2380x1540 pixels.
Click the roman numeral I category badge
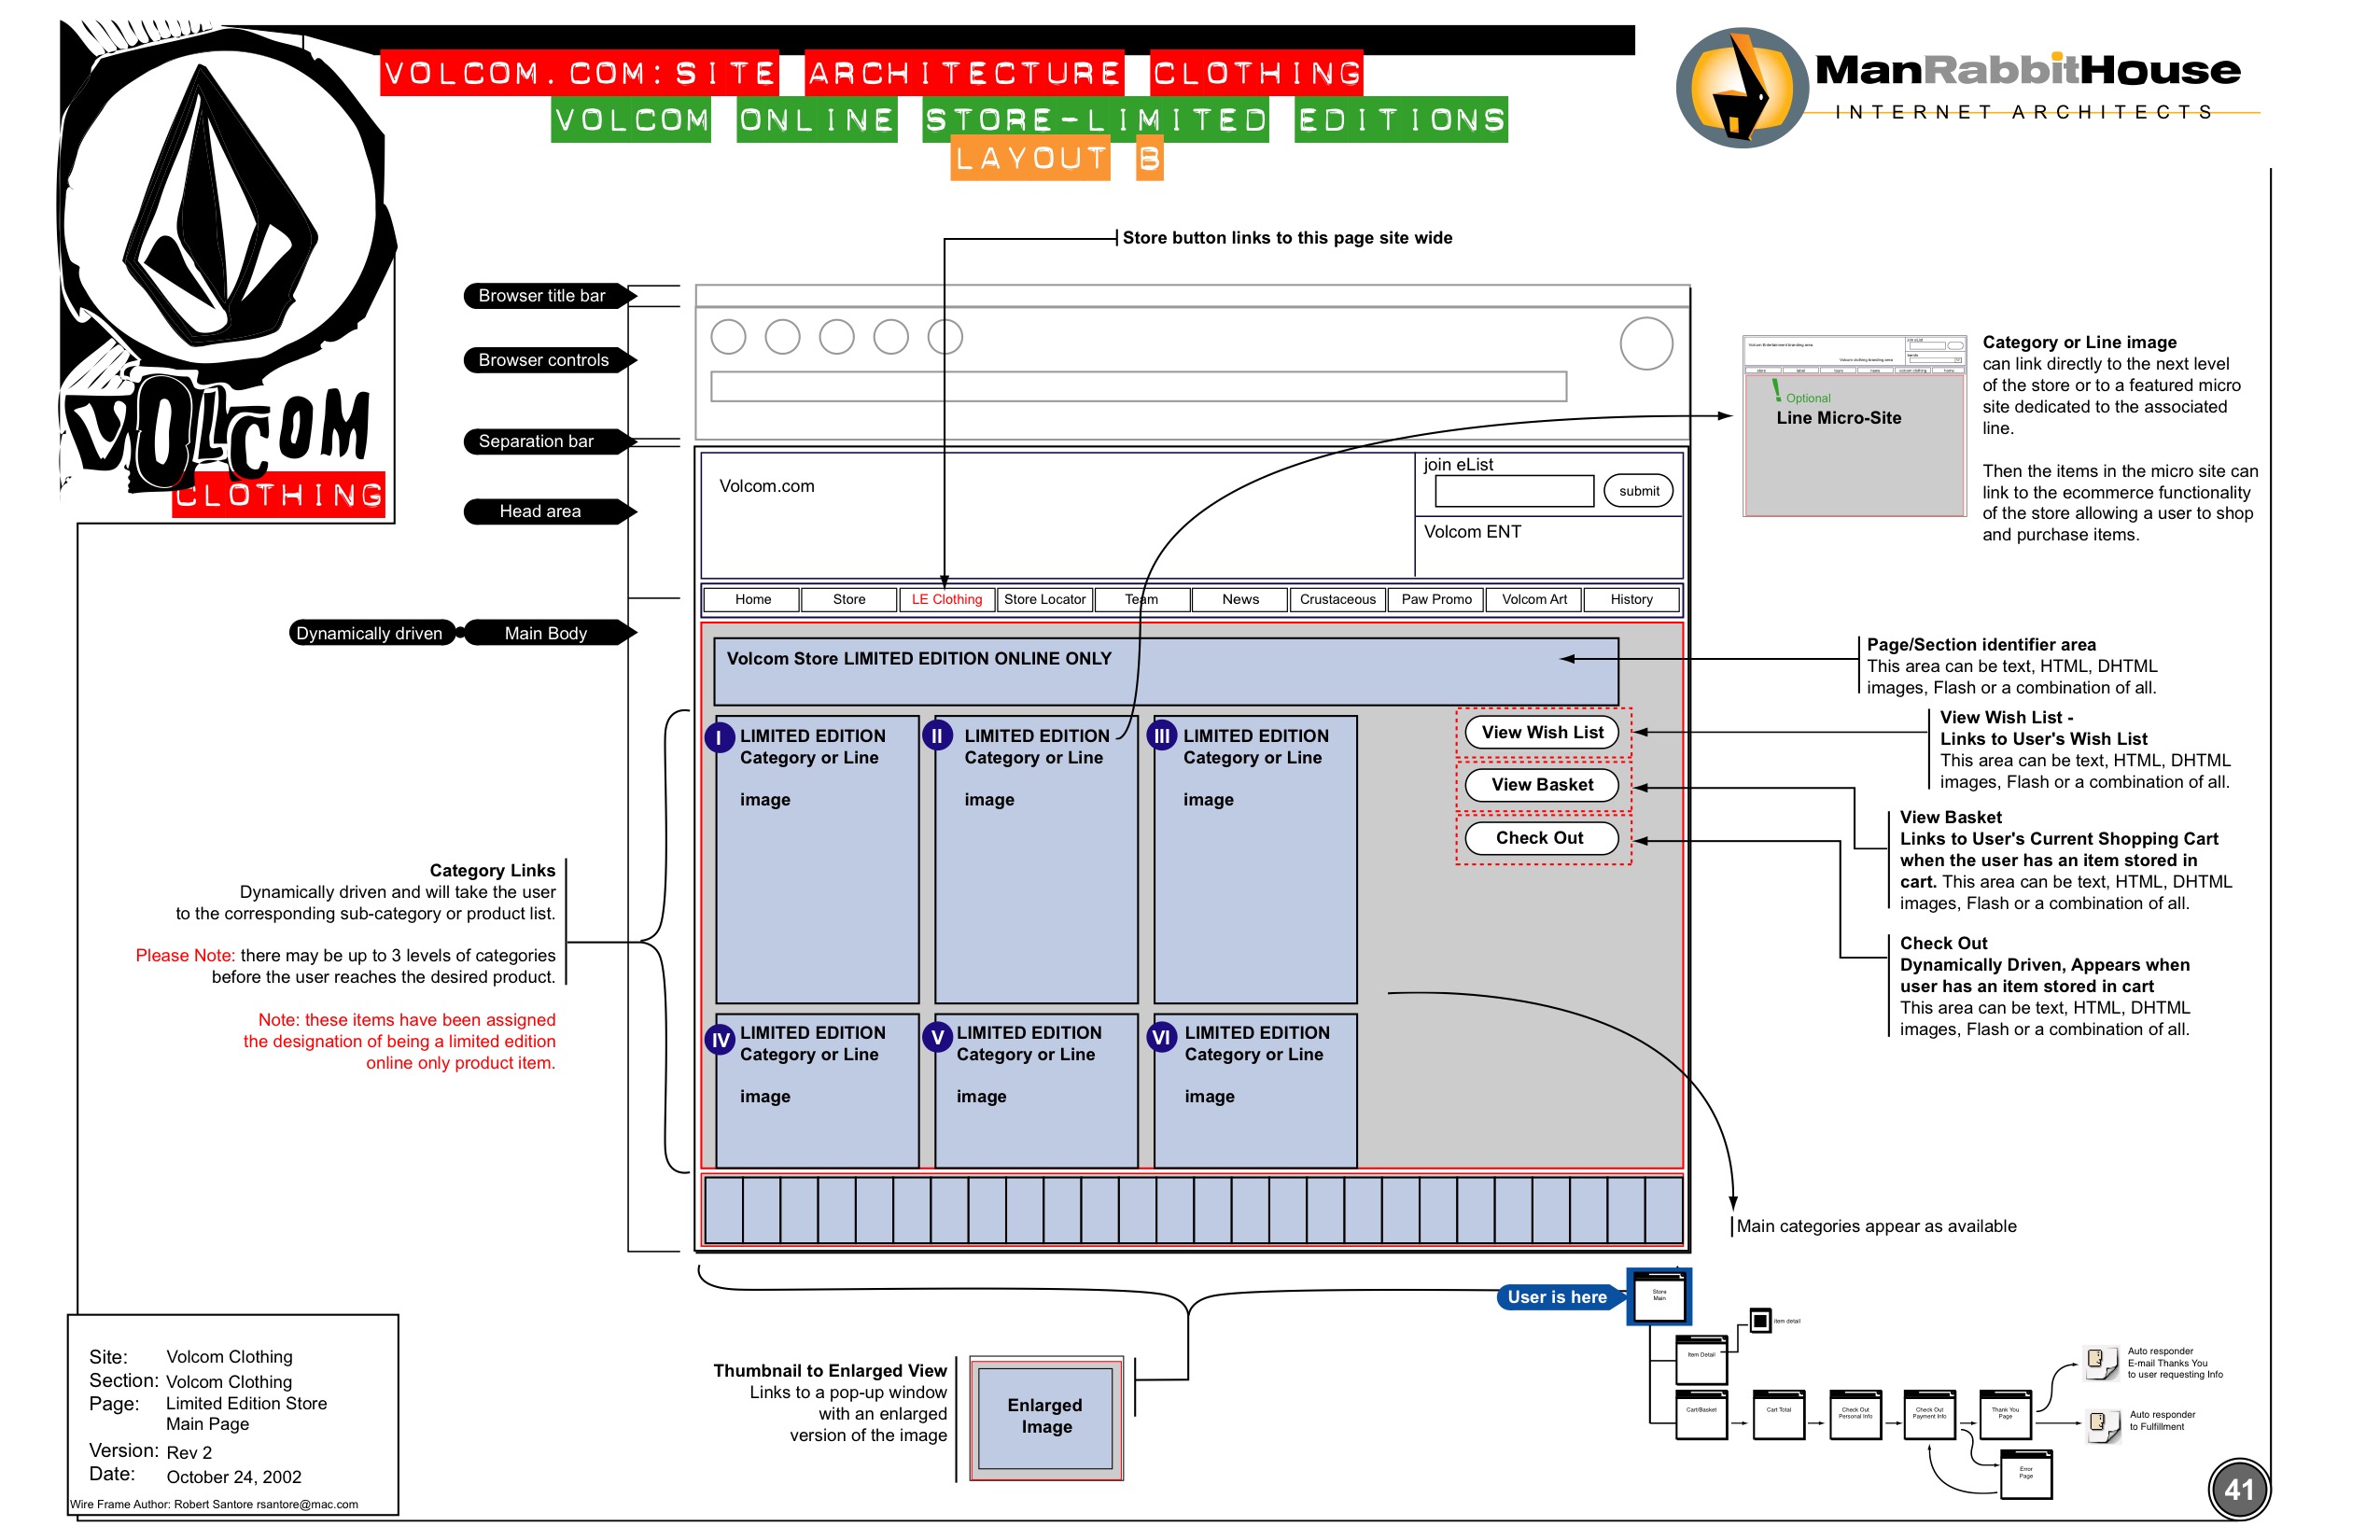pos(719,738)
